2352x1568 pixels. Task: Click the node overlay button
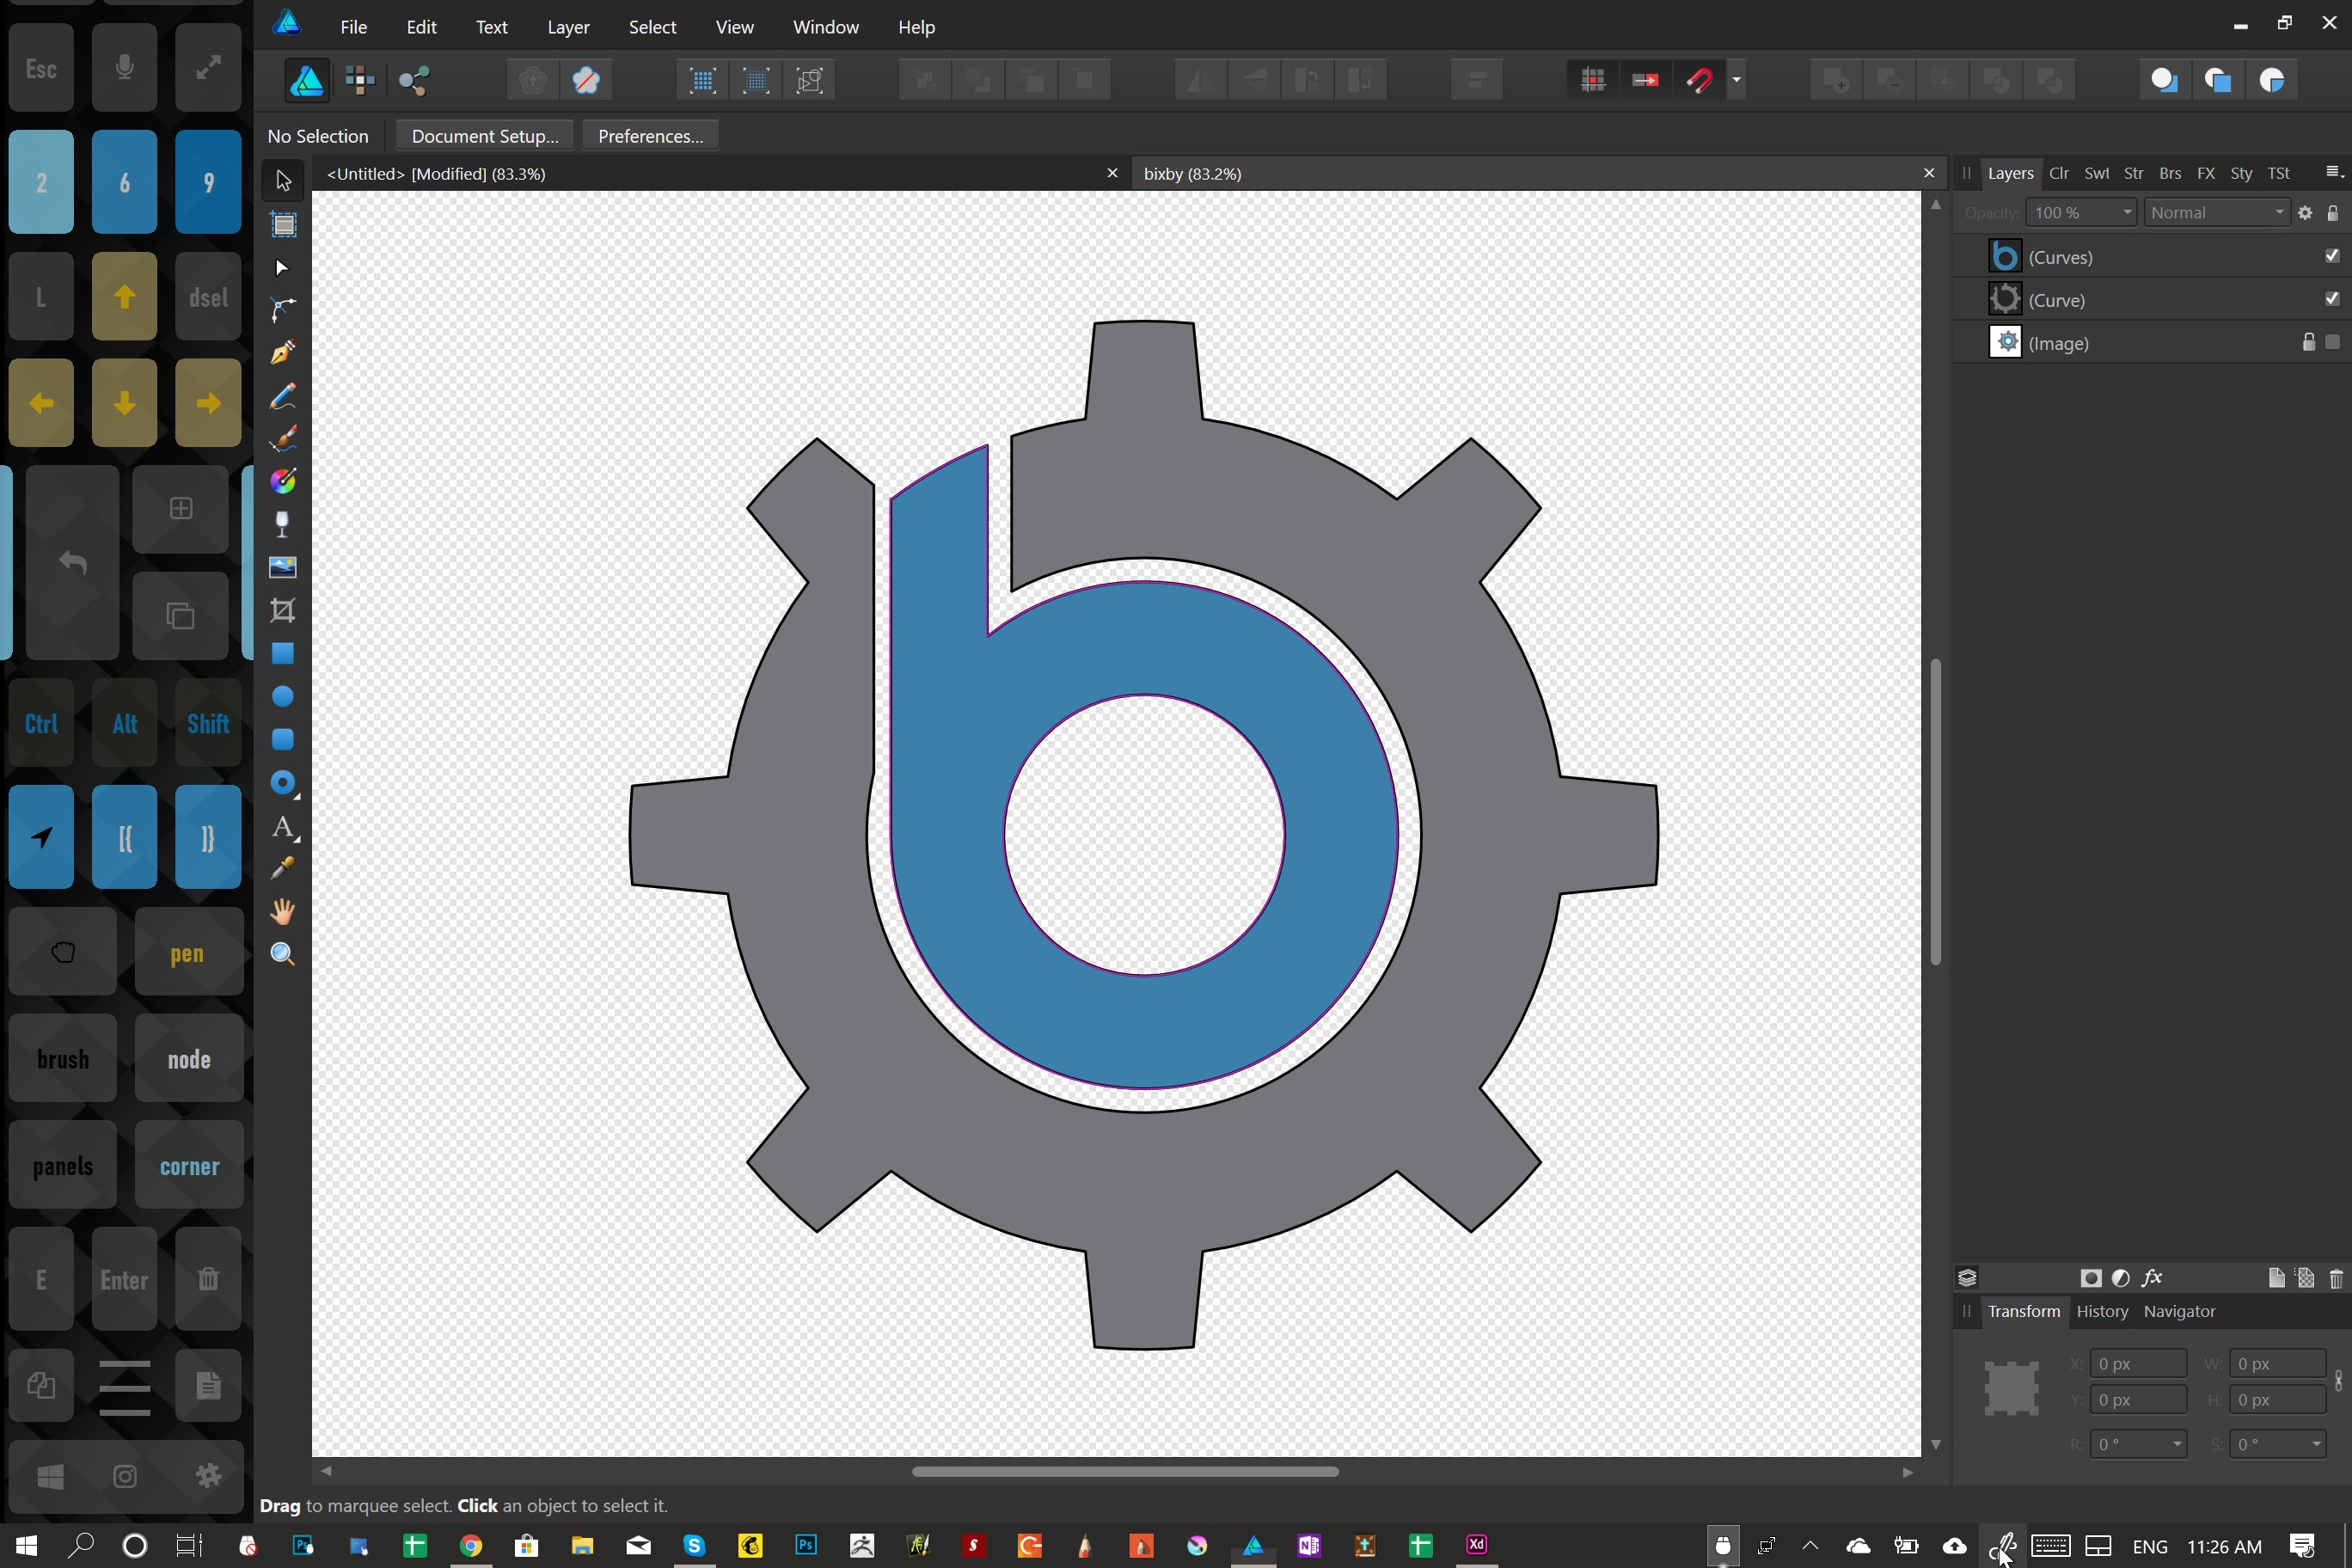(188, 1058)
